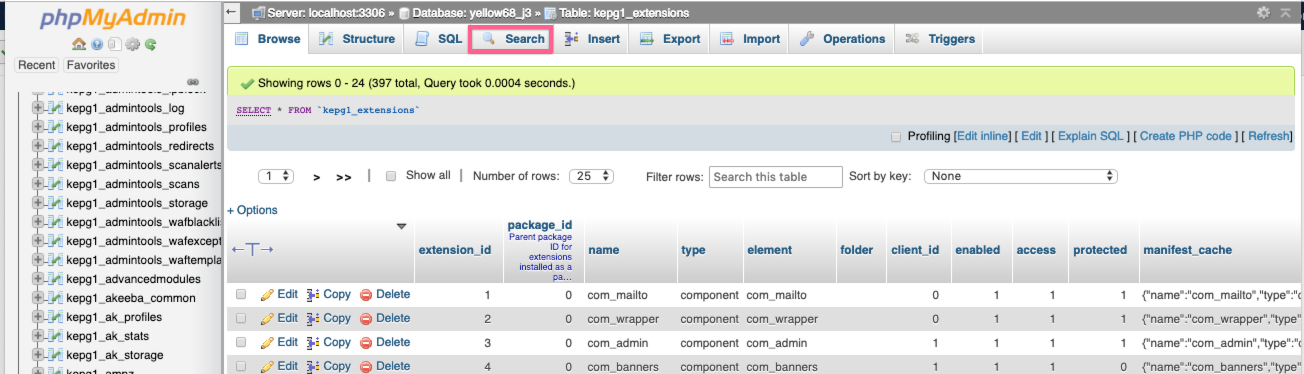
Task: Open the Operations tab
Action: tap(843, 39)
